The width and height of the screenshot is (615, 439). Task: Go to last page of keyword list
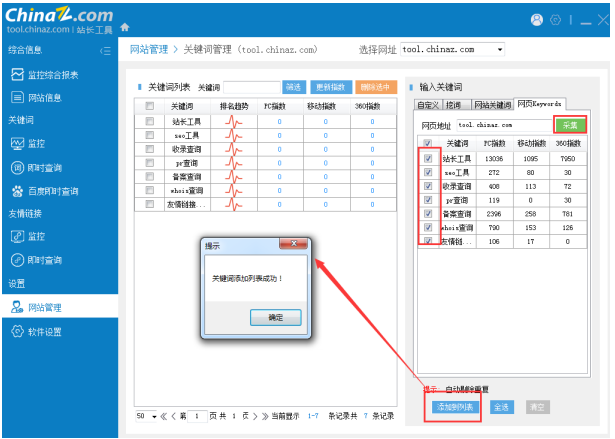265,416
